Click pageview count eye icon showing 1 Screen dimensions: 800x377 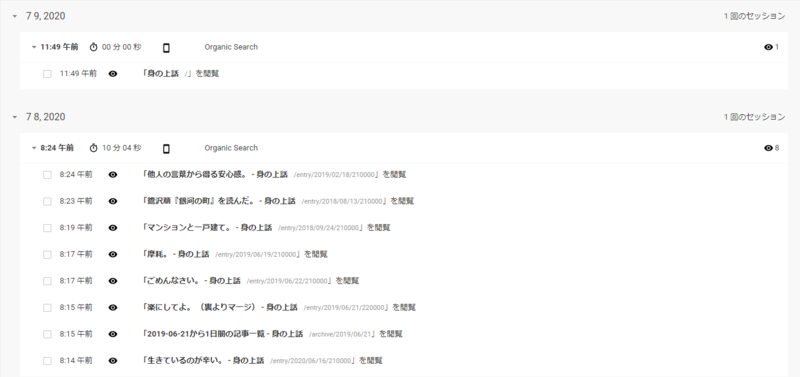pos(768,47)
